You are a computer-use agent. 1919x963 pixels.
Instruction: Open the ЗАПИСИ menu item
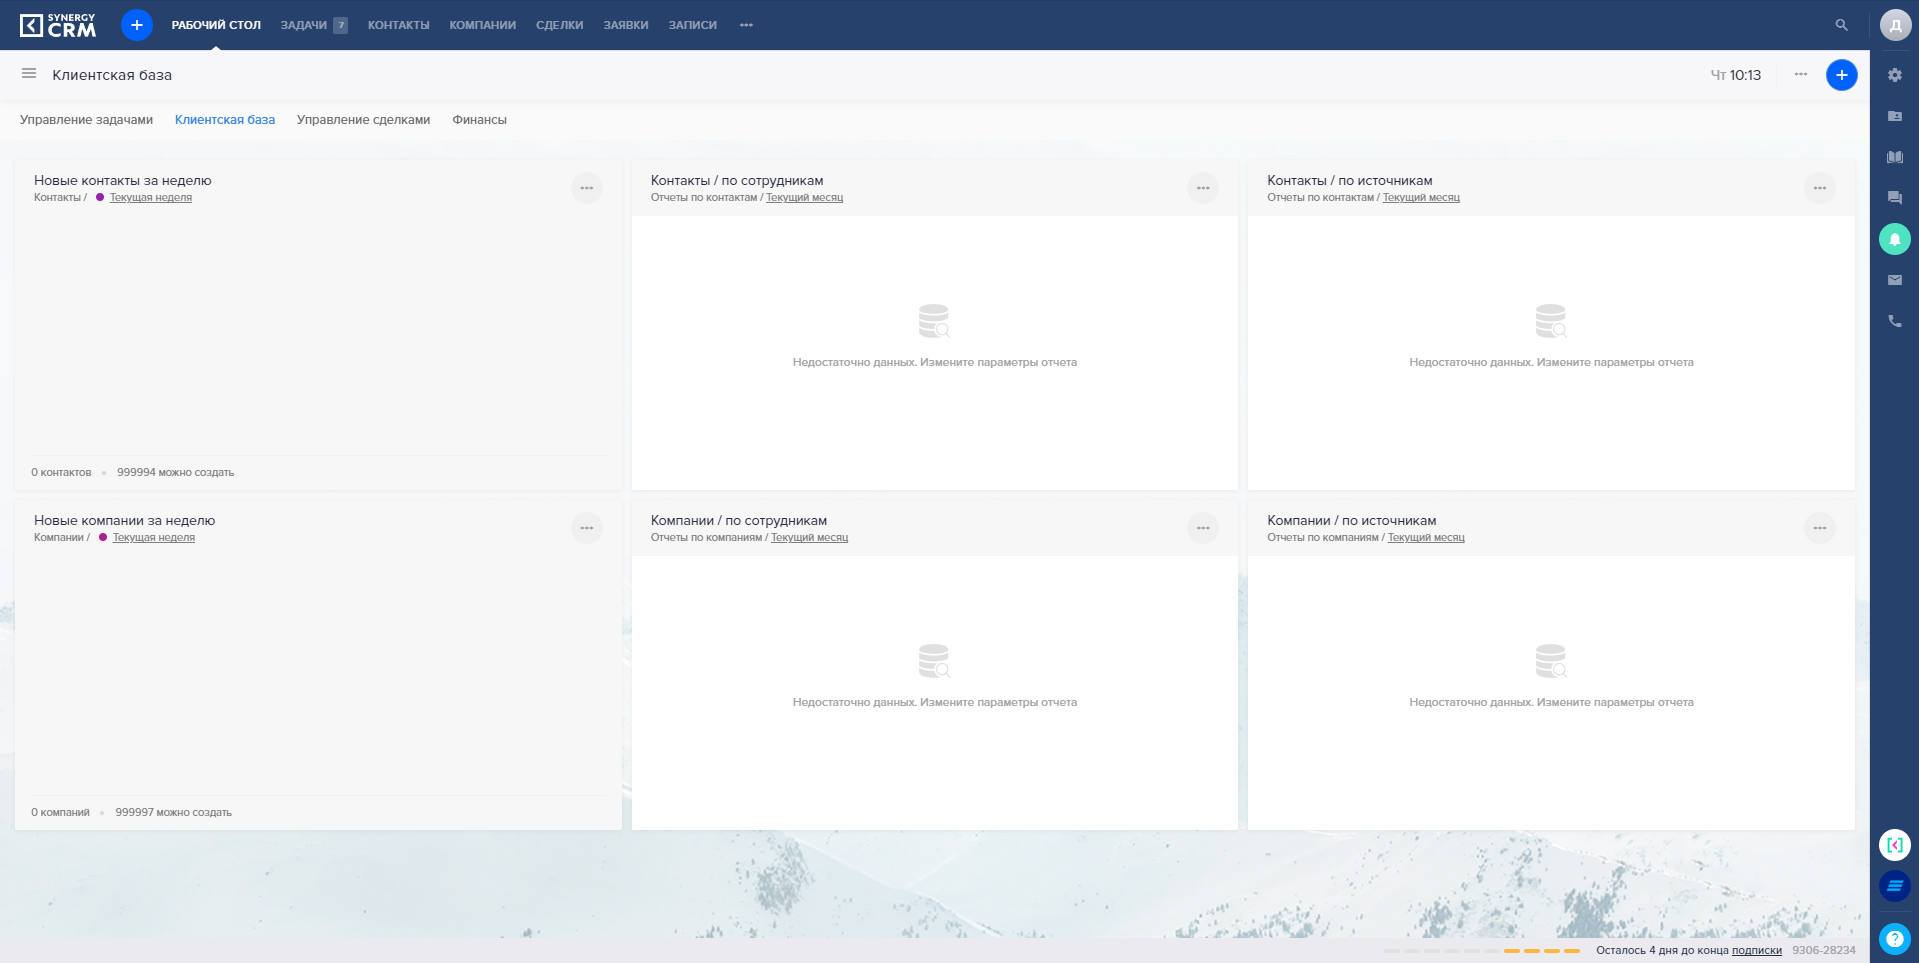coord(693,25)
